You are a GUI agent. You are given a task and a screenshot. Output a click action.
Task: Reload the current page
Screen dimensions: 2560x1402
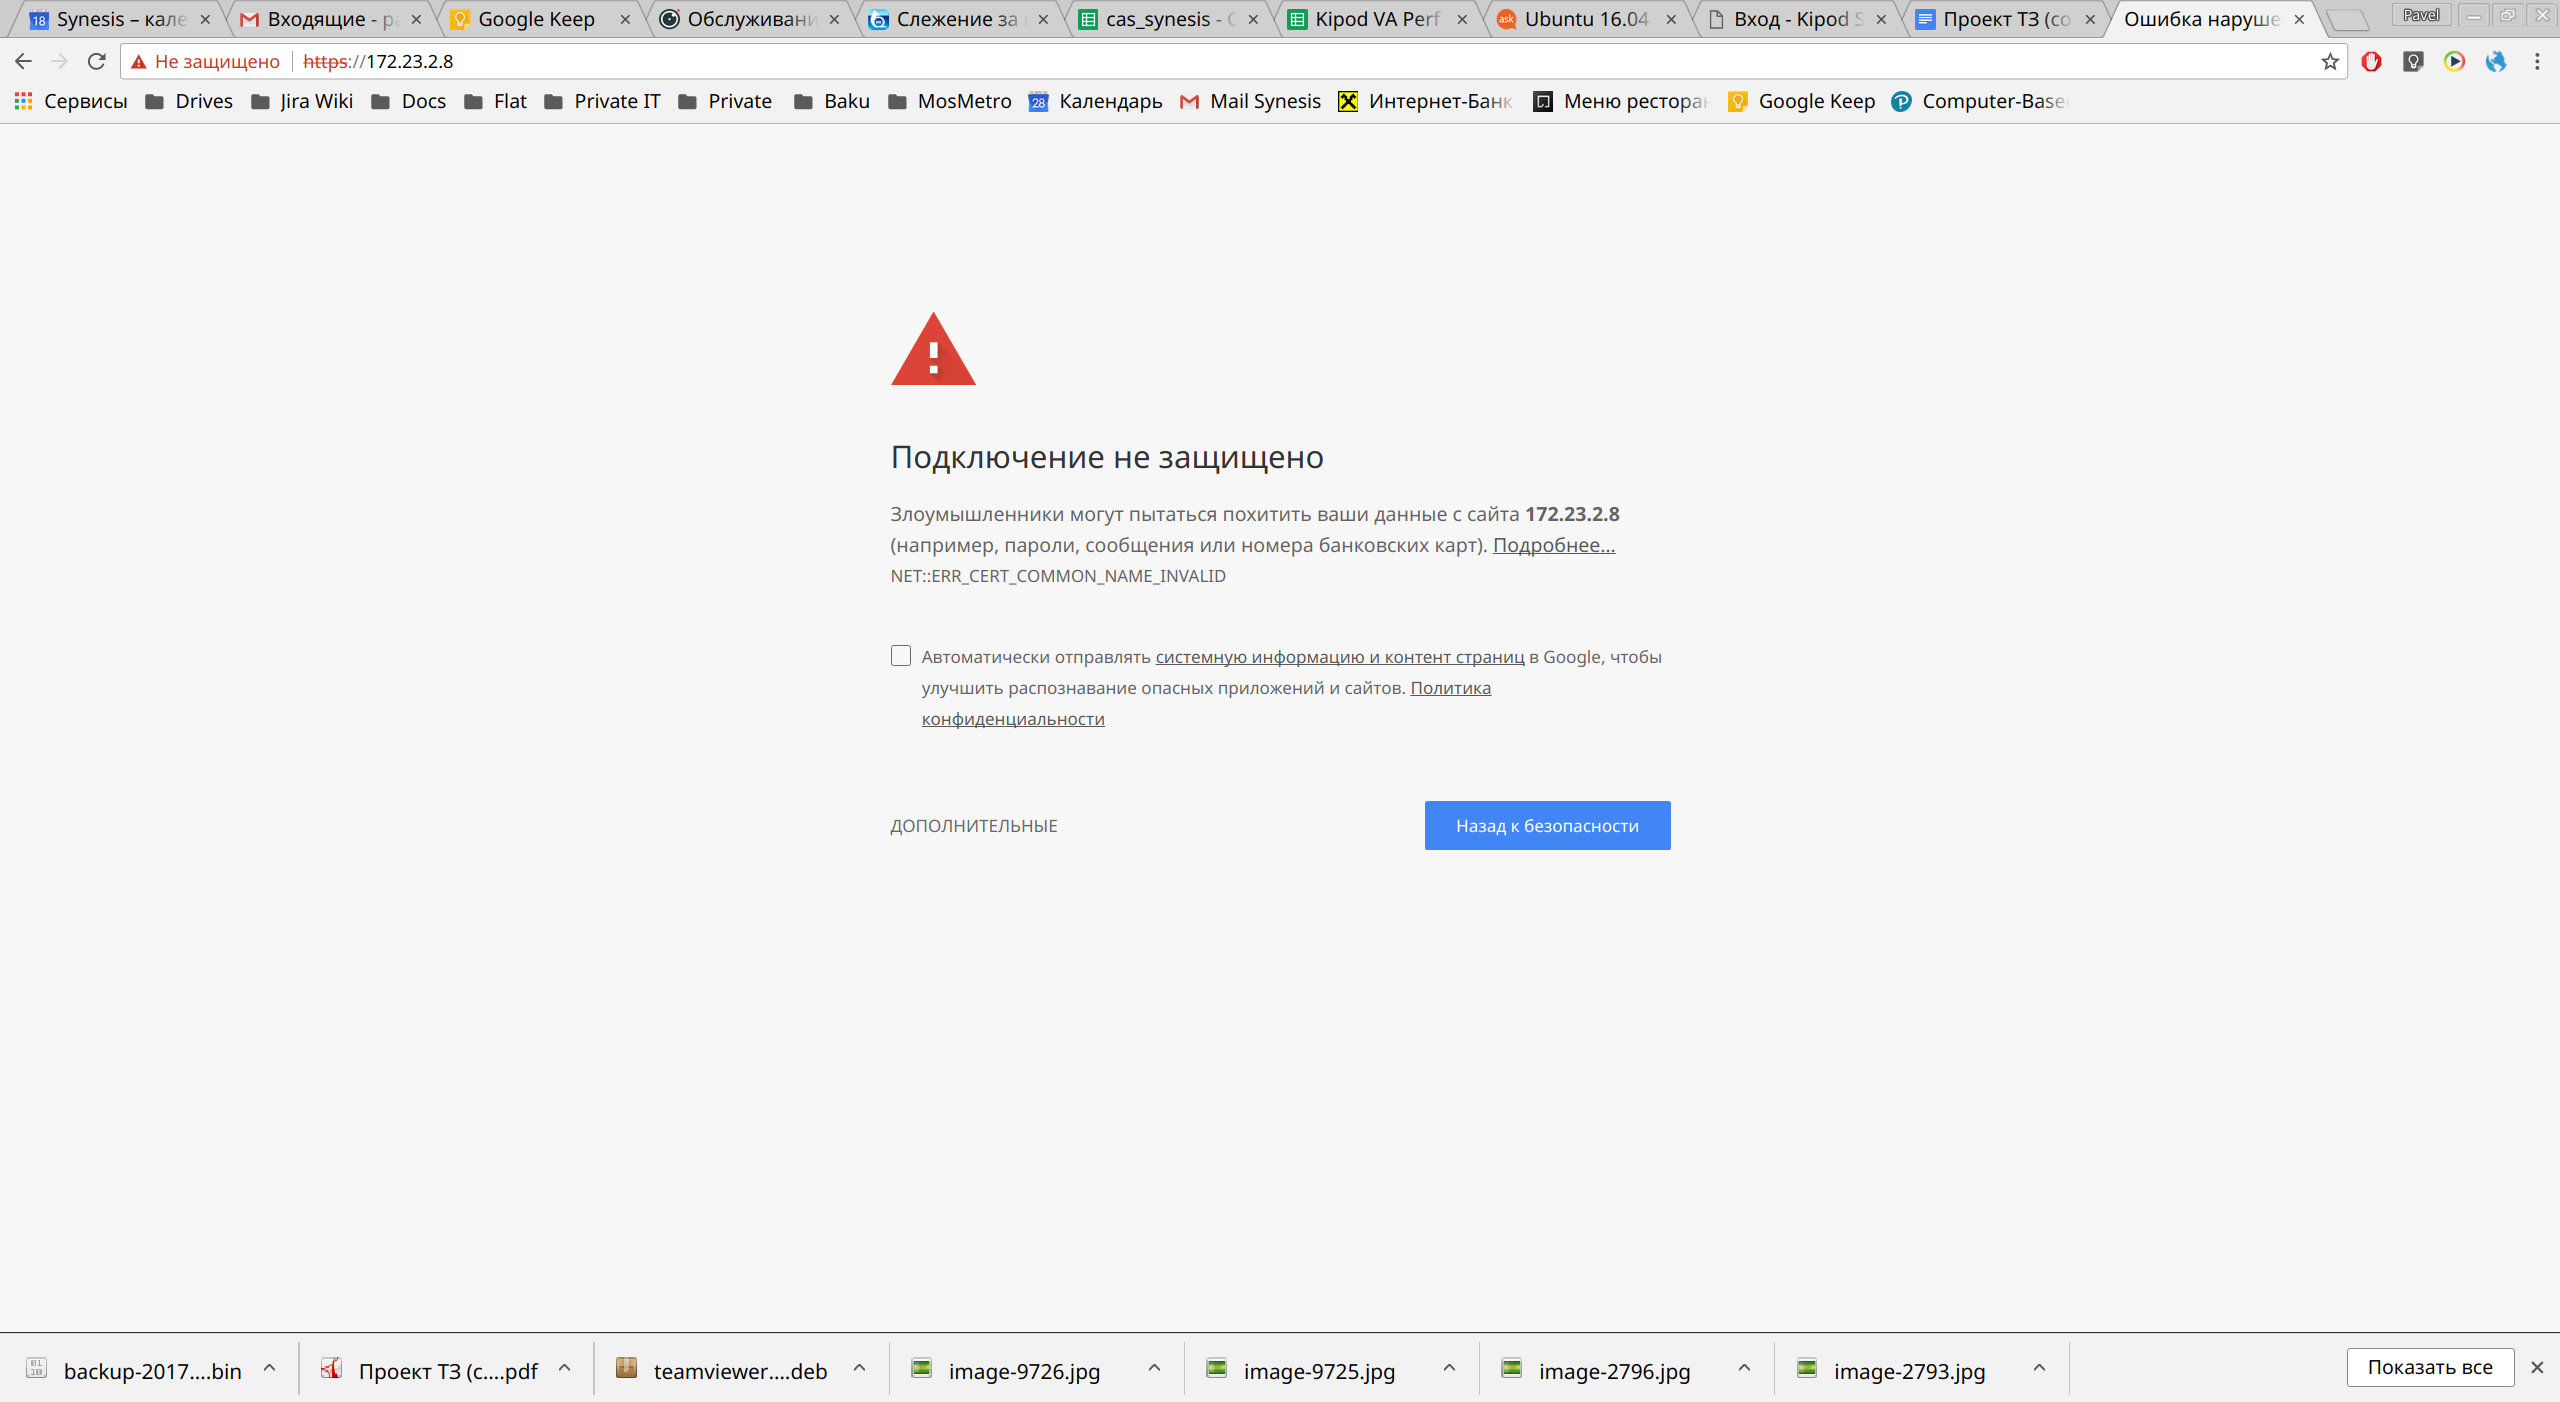tap(96, 61)
